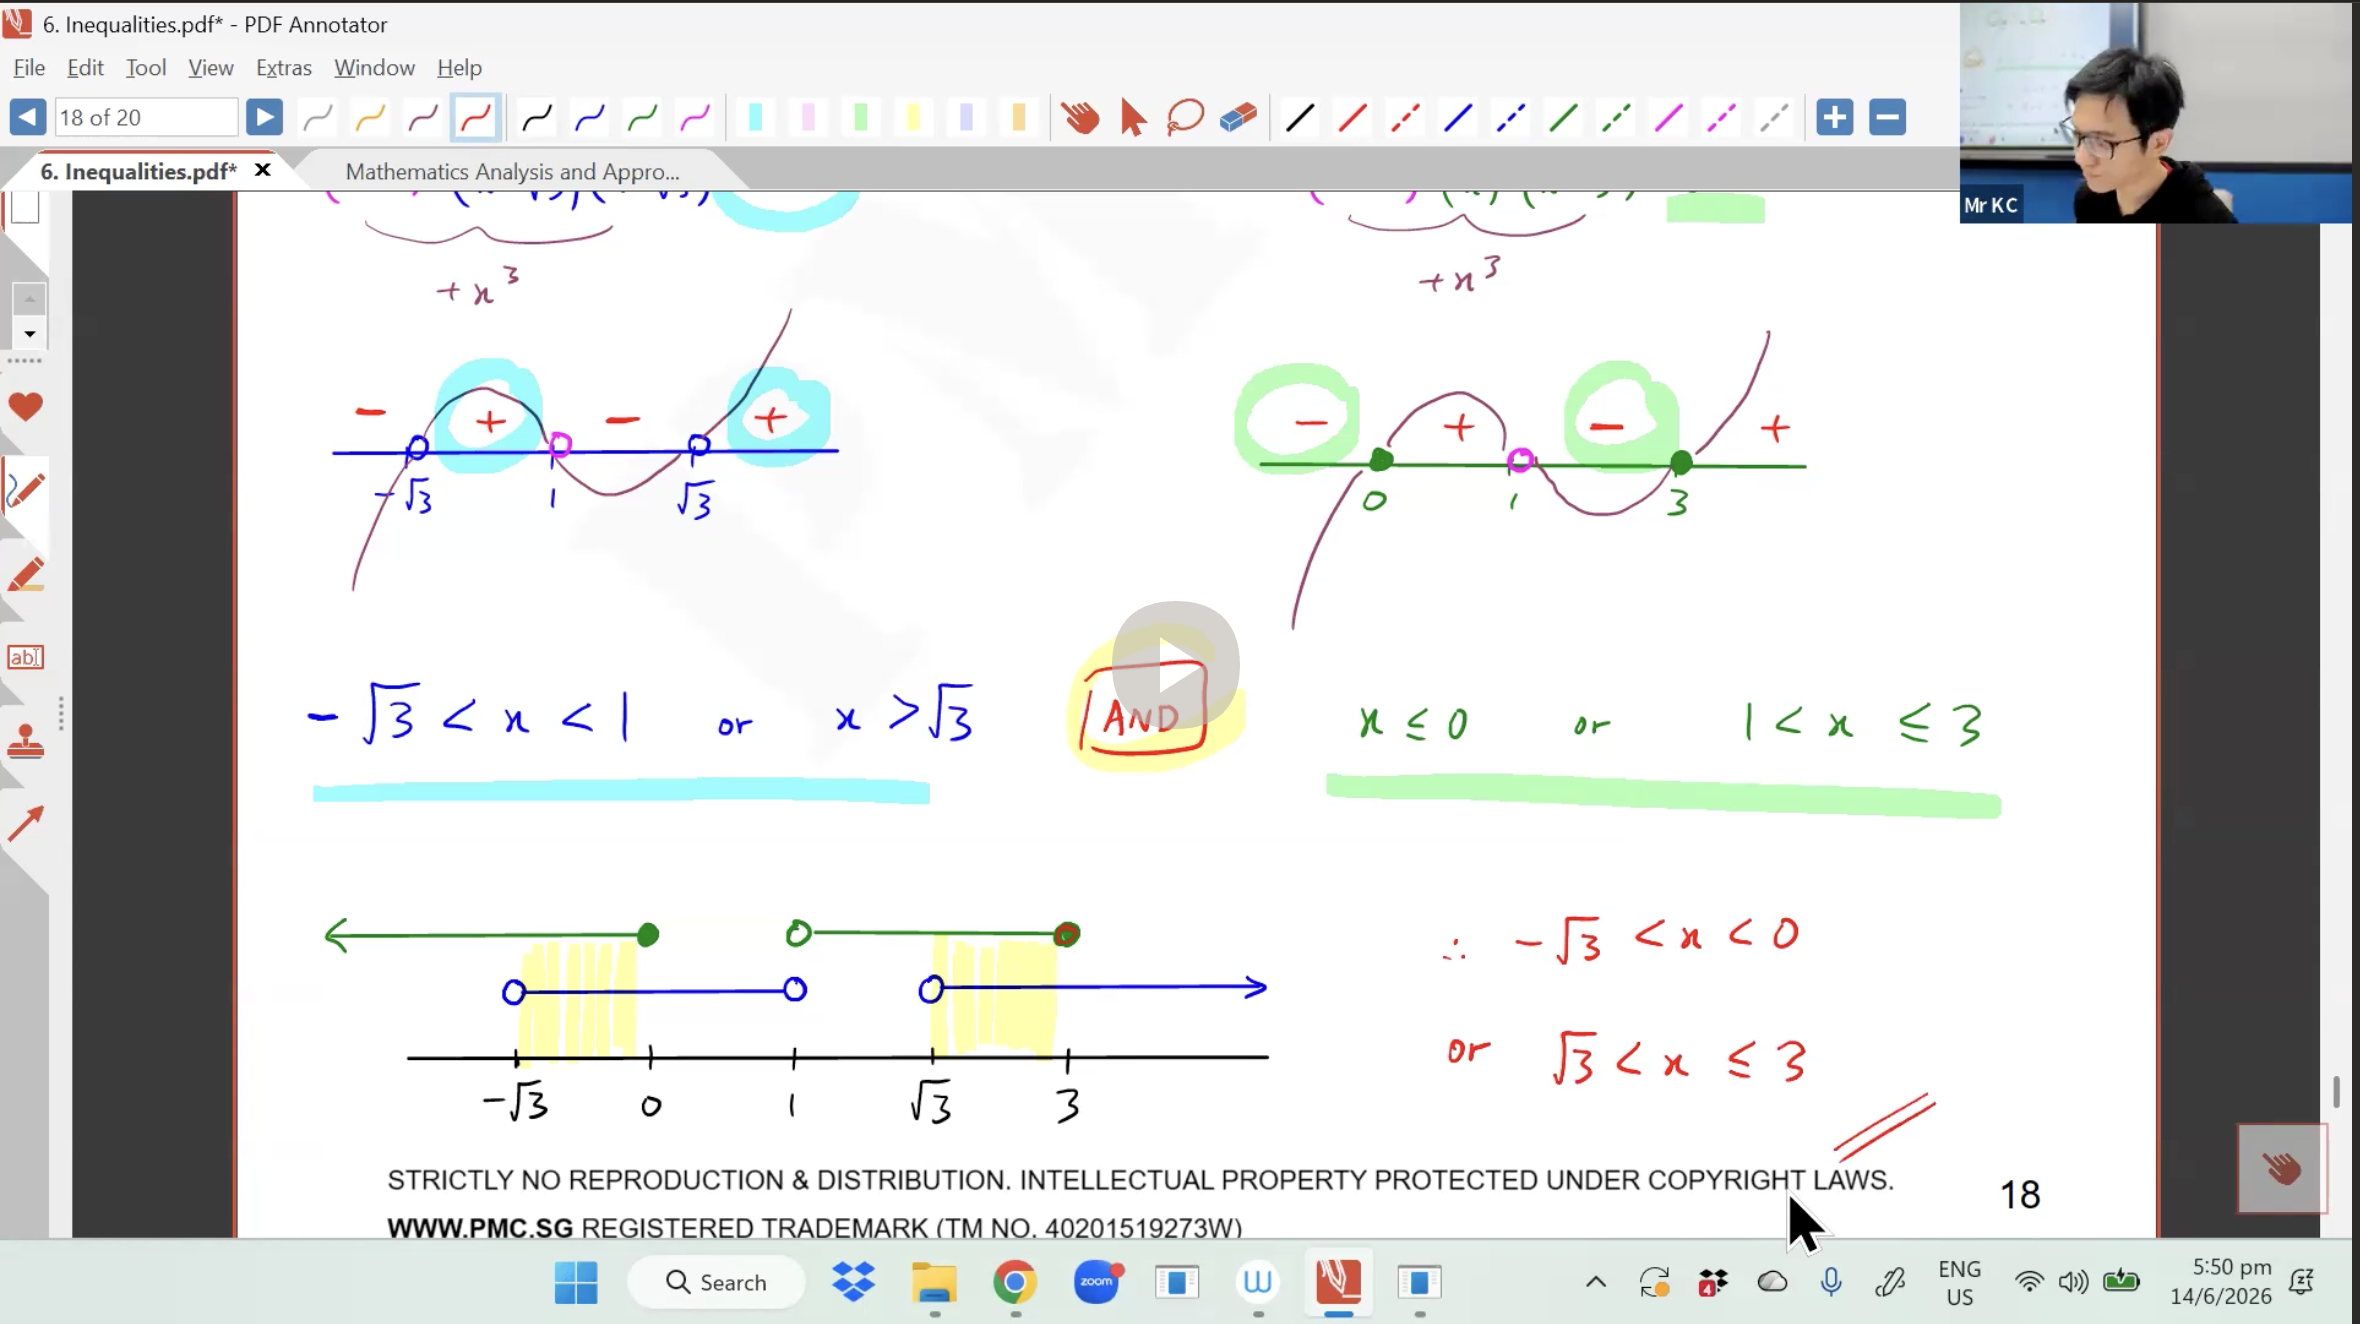Open the Window menu

point(374,67)
